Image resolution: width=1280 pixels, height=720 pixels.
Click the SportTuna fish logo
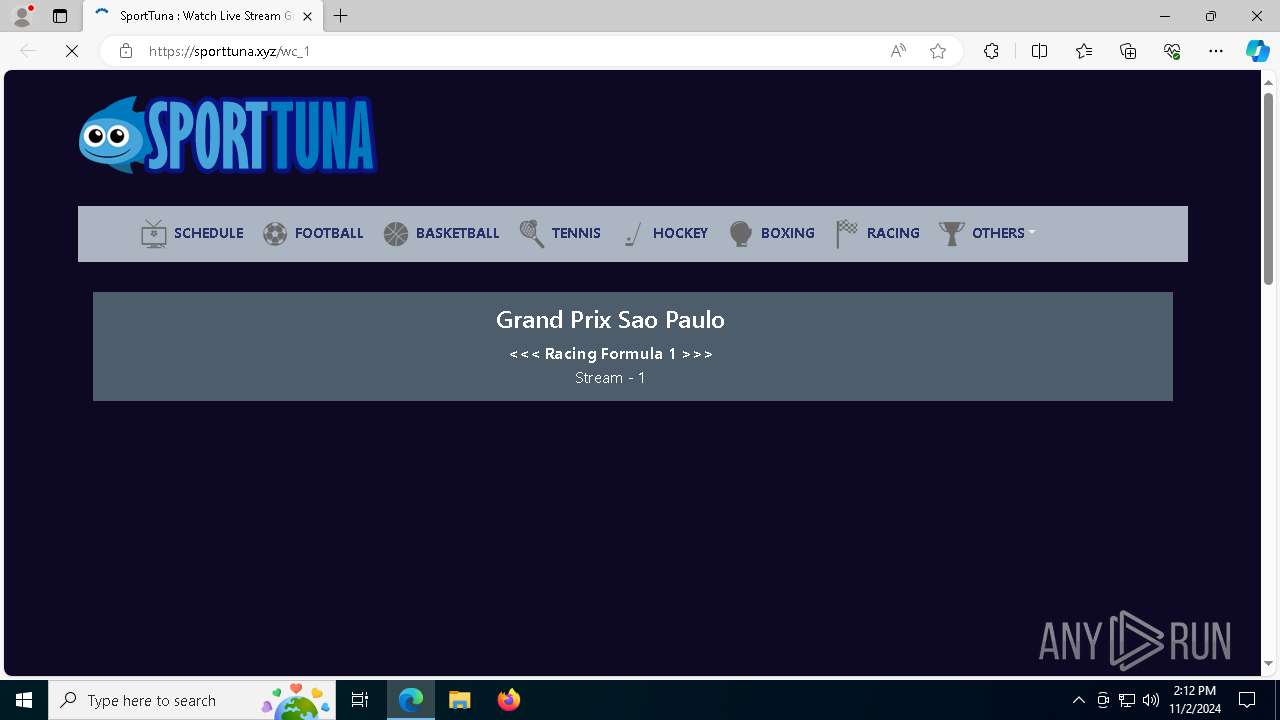click(x=228, y=135)
